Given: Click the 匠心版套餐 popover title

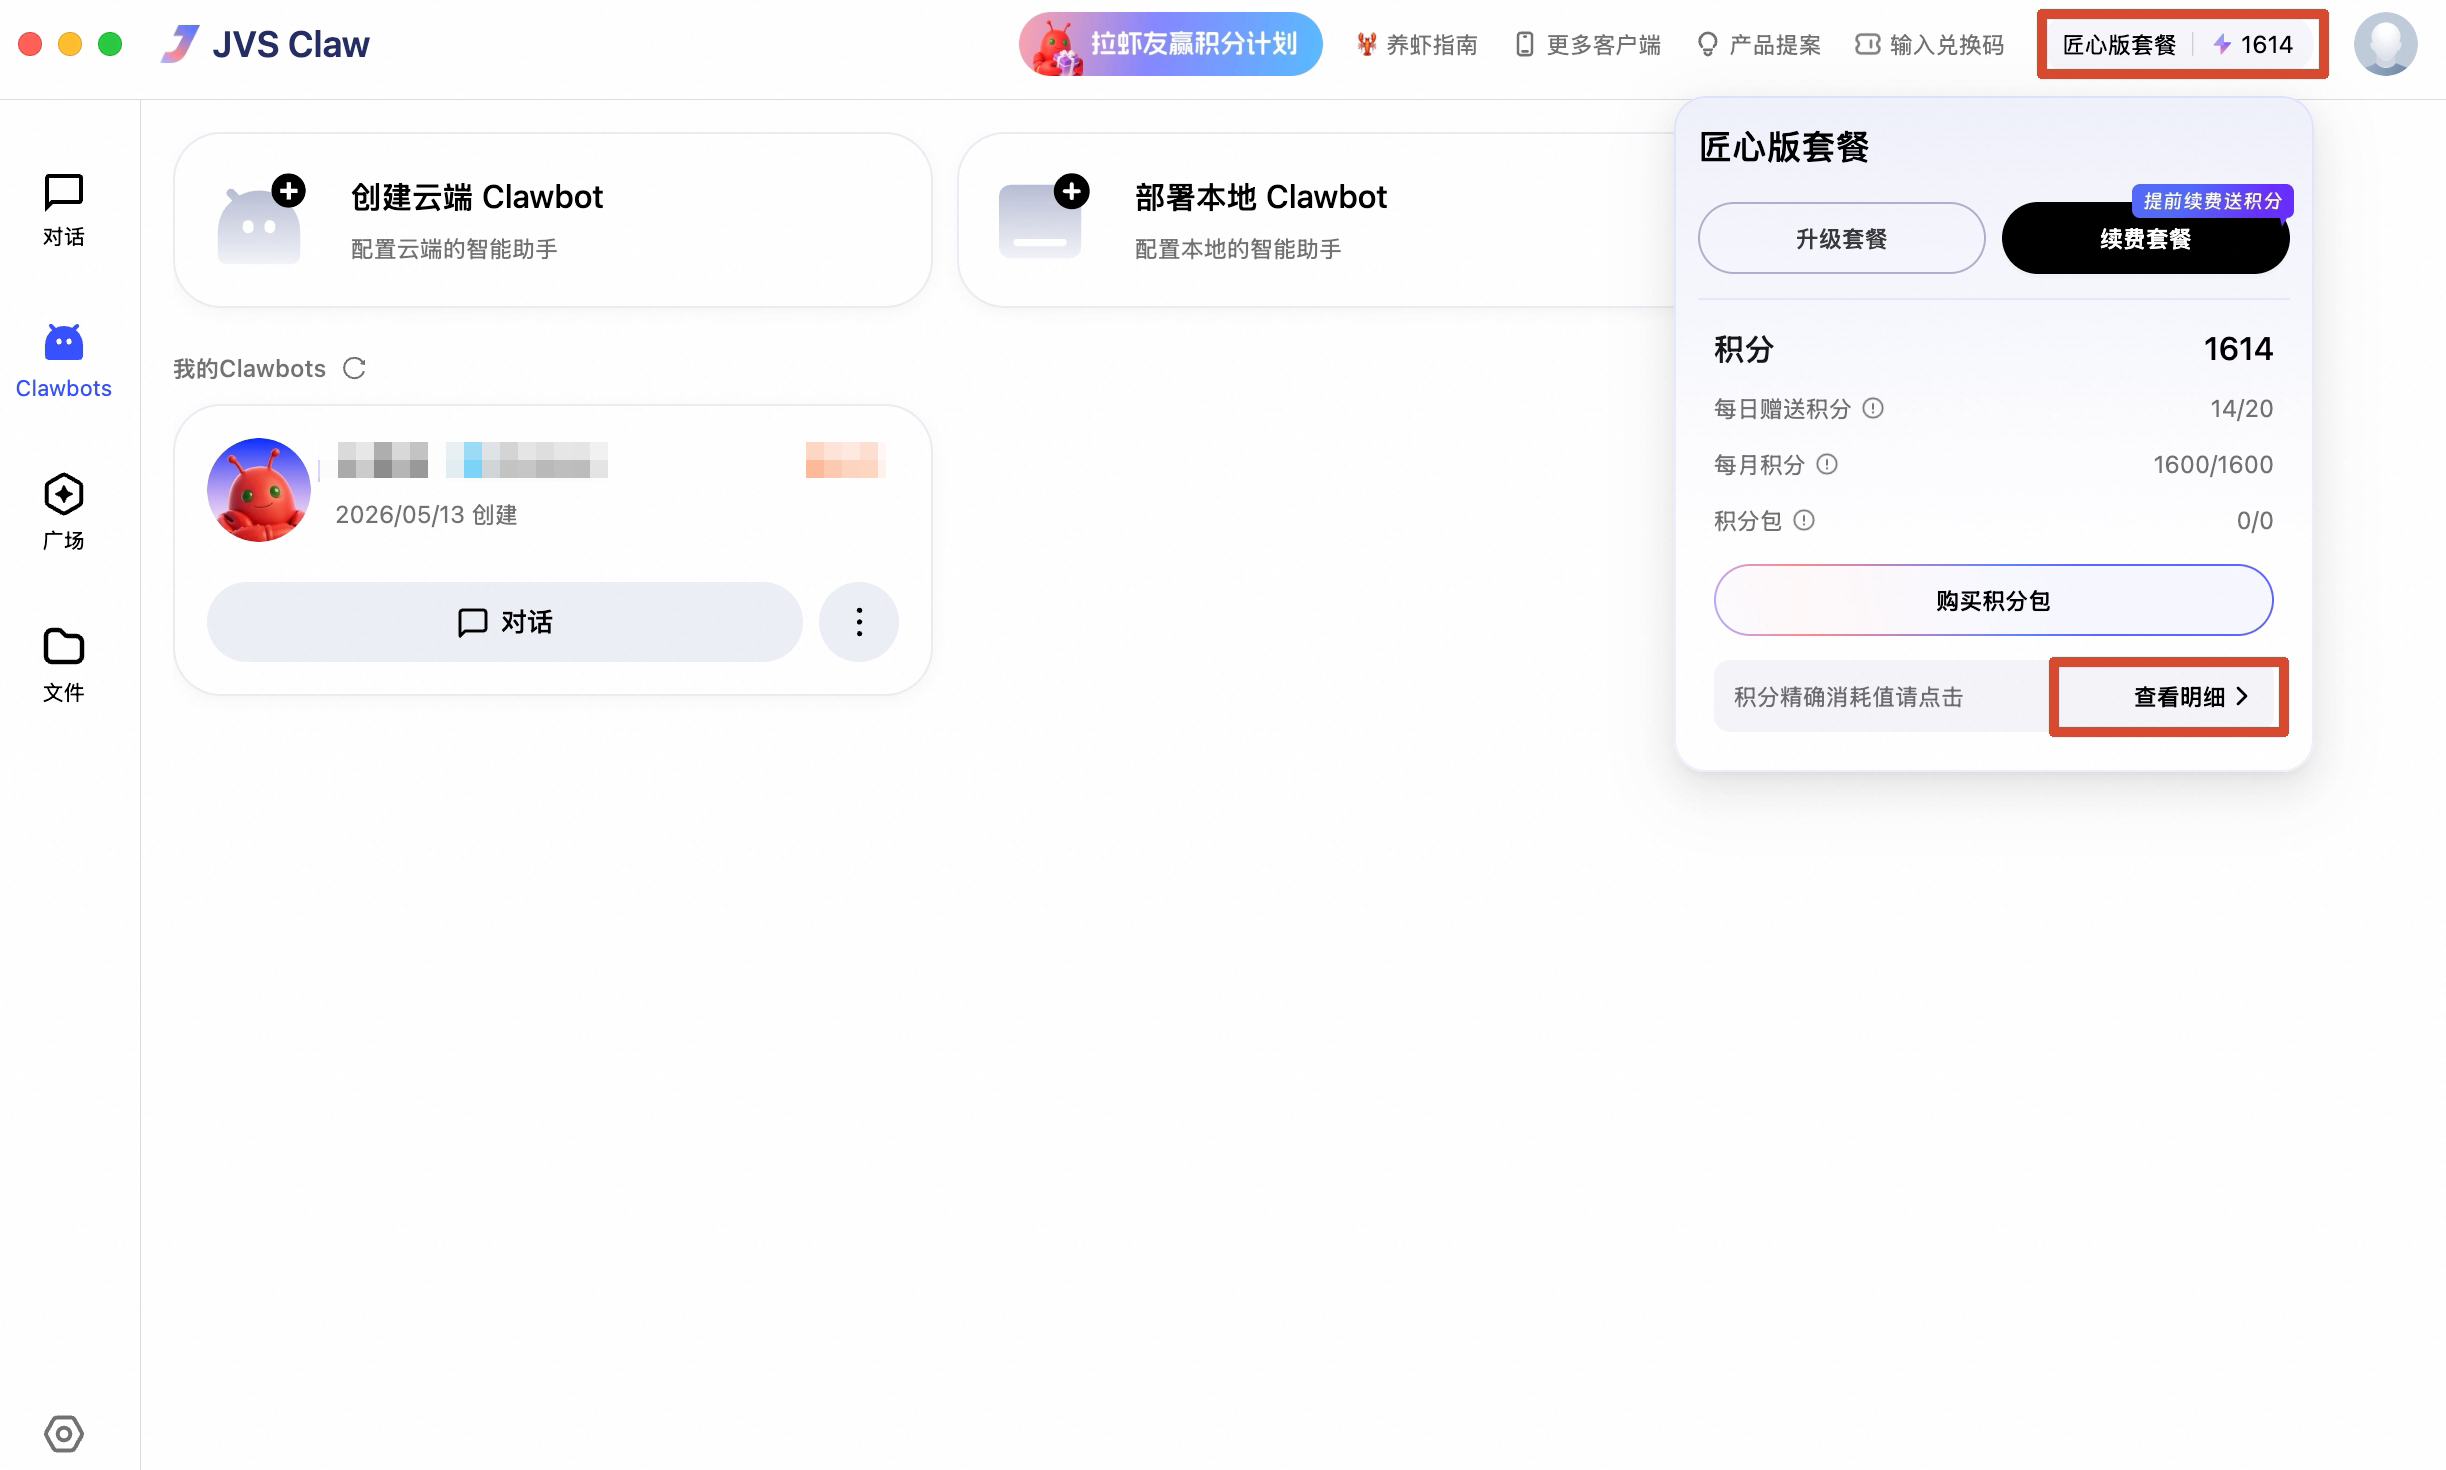Looking at the screenshot, I should (1784, 147).
